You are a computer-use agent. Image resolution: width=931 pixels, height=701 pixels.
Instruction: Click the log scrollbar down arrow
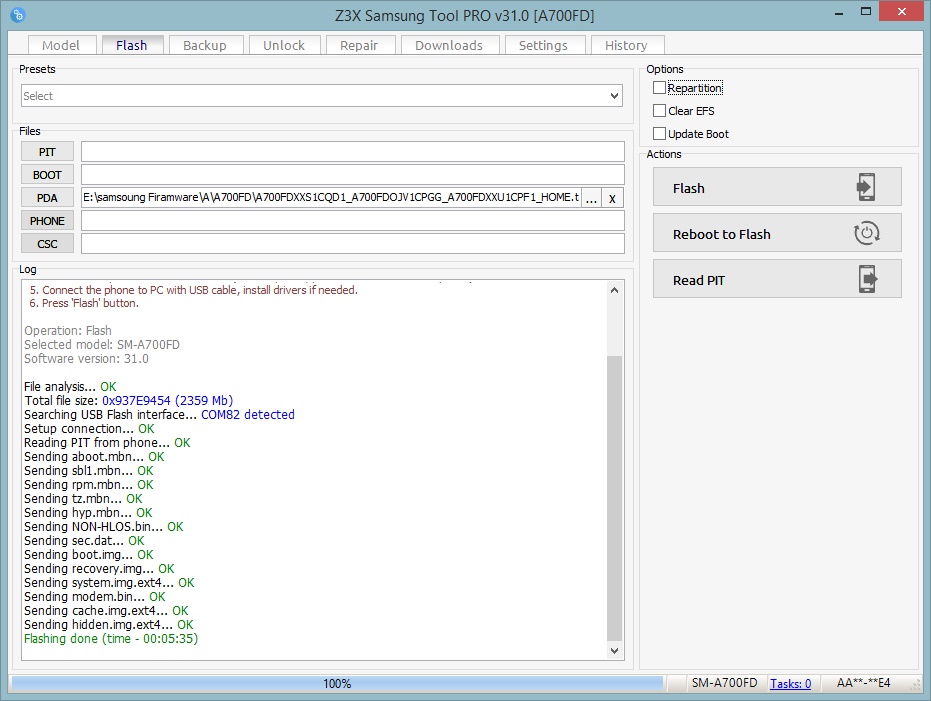coord(615,651)
